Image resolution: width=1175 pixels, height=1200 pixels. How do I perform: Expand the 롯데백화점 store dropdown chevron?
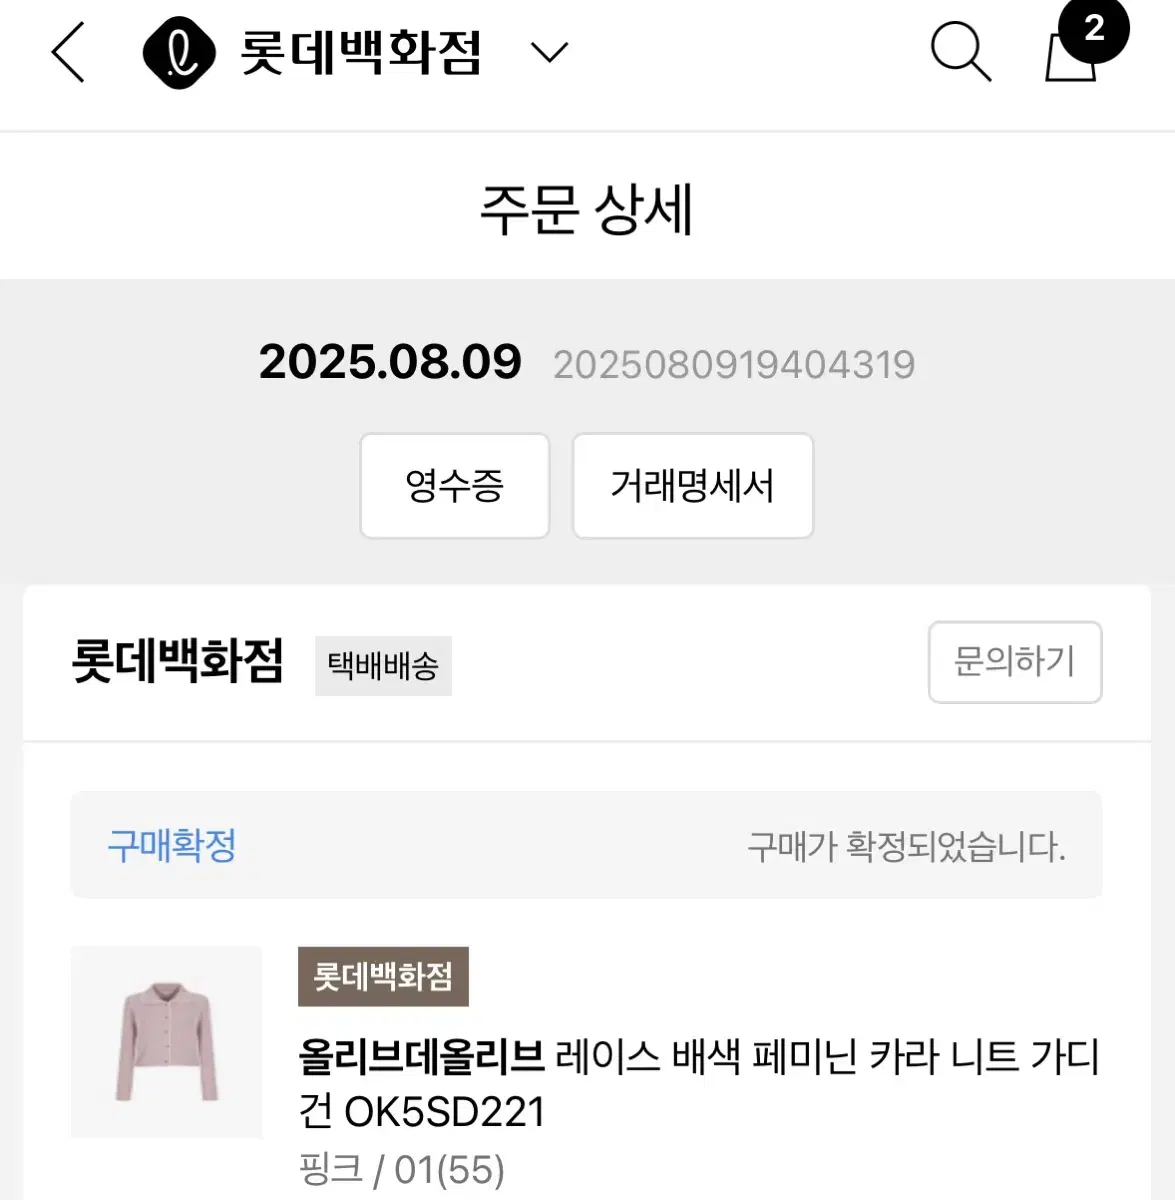pyautogui.click(x=549, y=52)
